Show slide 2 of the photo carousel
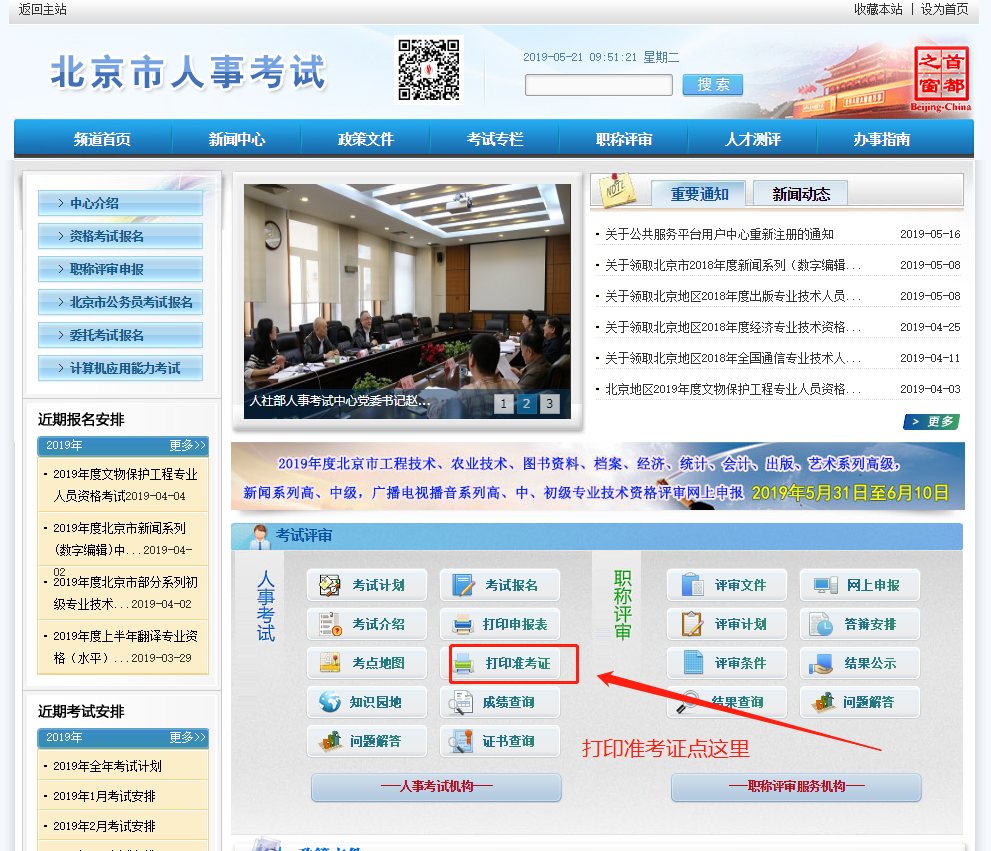Screen dimensions: 991x851 point(527,404)
